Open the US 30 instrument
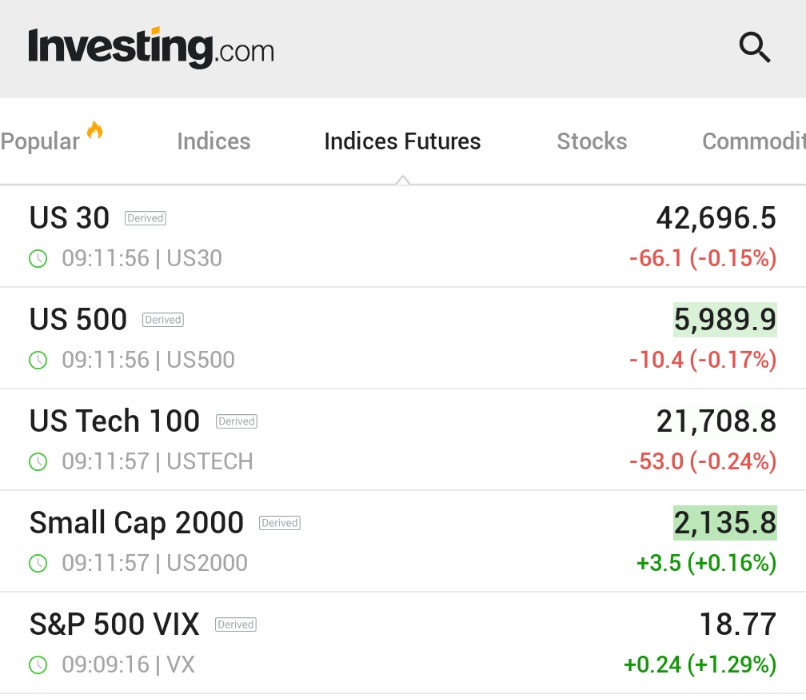 coord(403,236)
